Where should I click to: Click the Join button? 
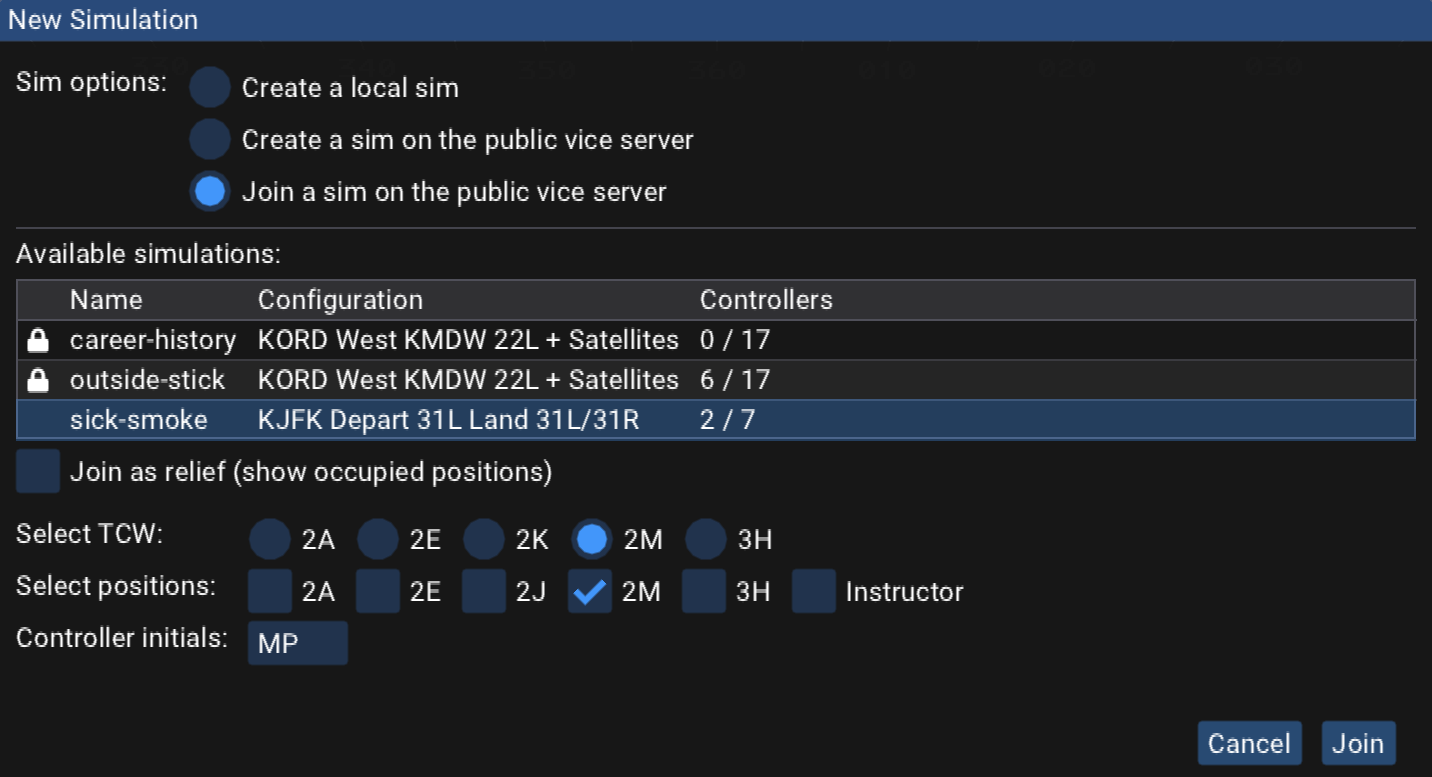coord(1358,743)
